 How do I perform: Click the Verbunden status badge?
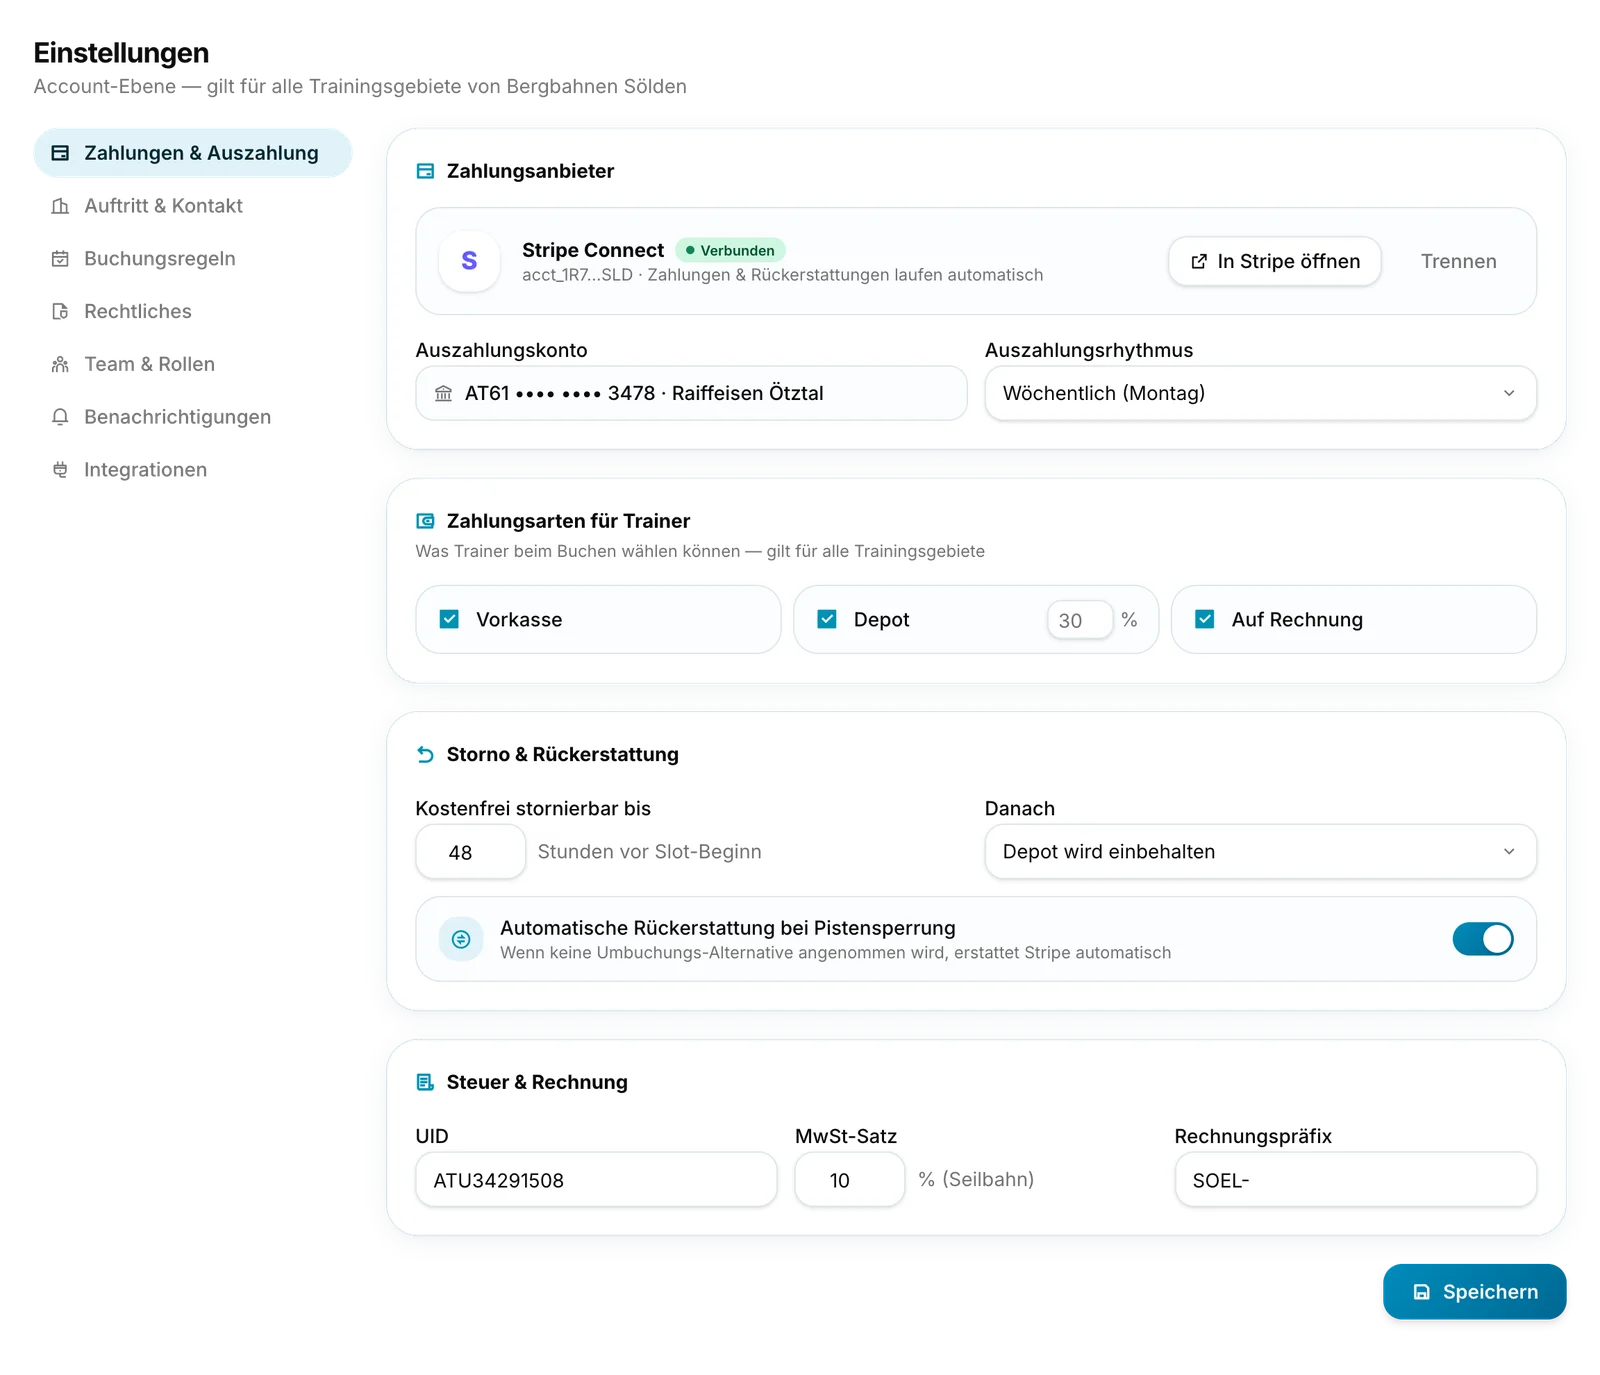[730, 250]
